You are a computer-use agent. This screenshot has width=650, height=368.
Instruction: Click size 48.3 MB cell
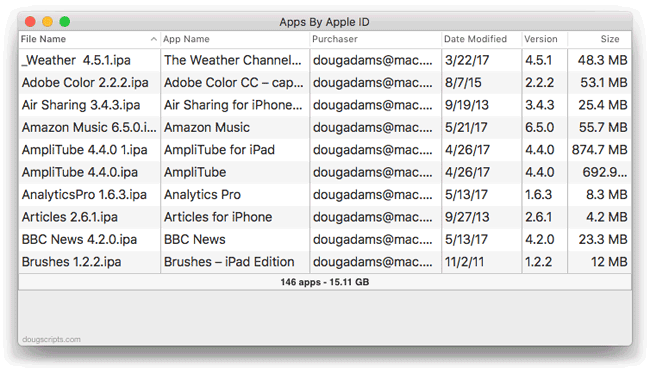[599, 60]
